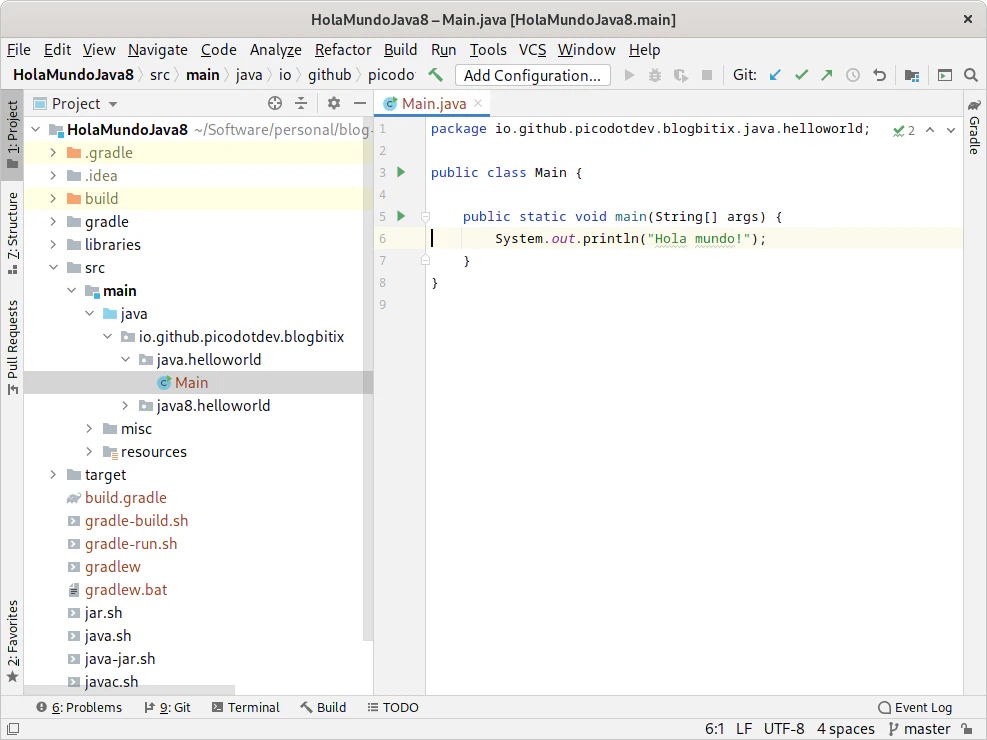The image size is (987, 740).
Task: Click the locate target icon in Project panel
Action: point(275,103)
